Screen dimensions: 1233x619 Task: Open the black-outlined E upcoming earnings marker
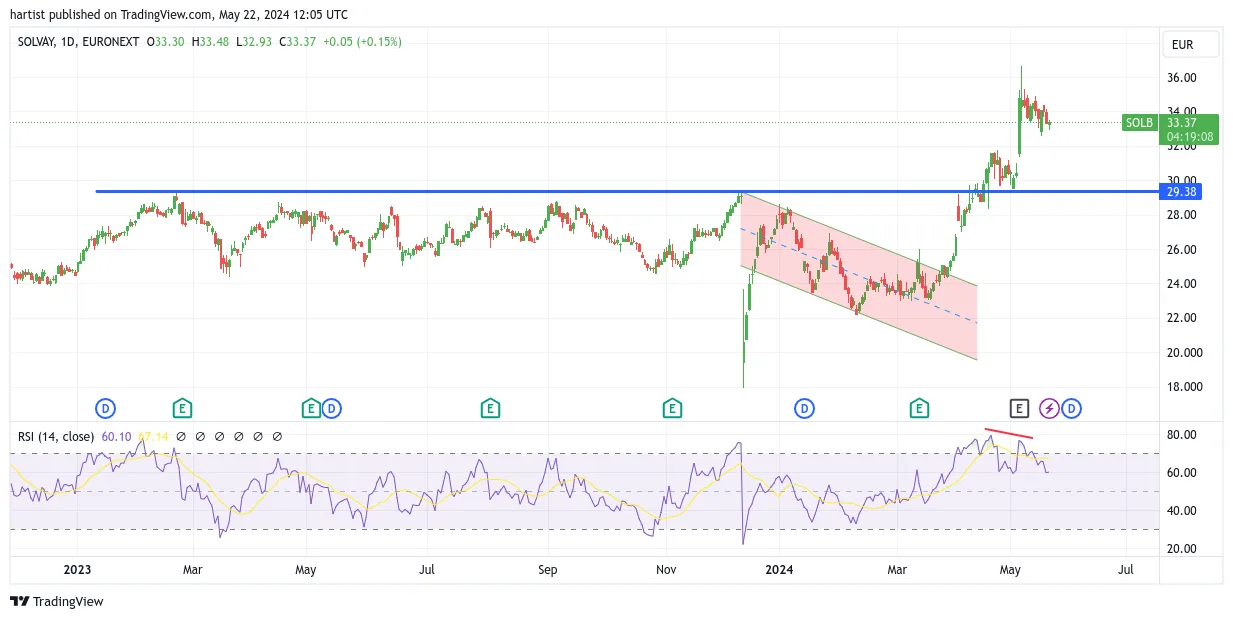point(1018,408)
